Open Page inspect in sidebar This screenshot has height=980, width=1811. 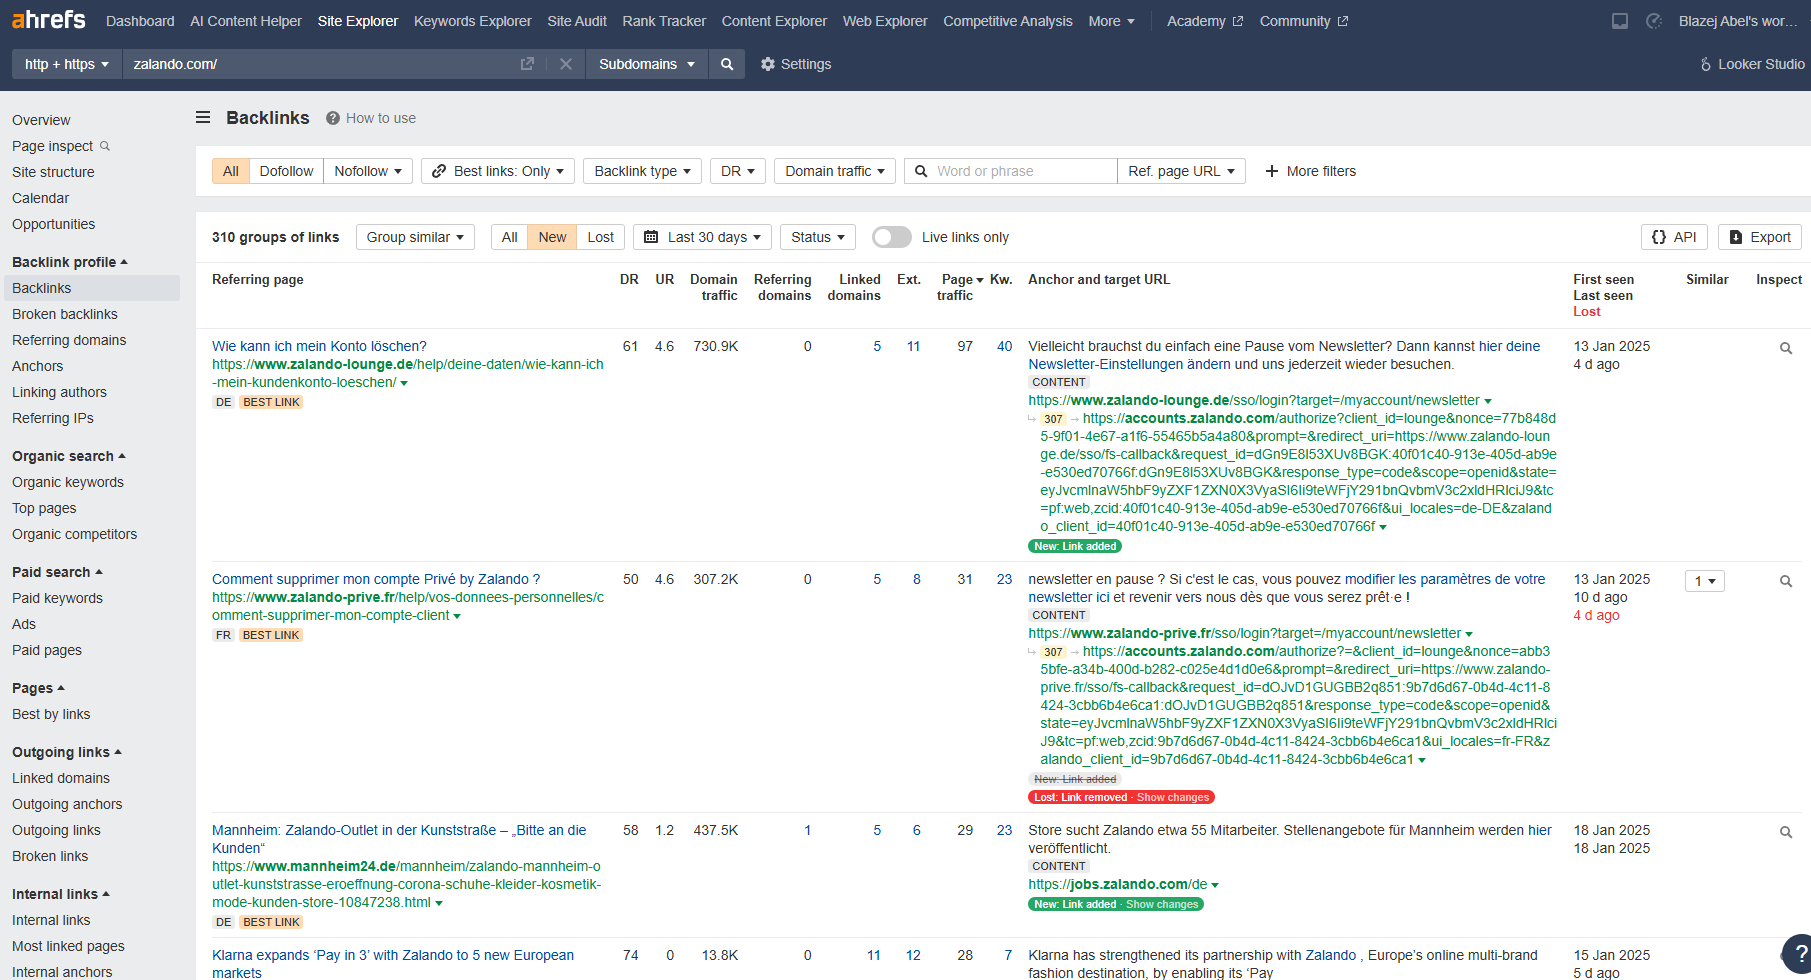(60, 146)
